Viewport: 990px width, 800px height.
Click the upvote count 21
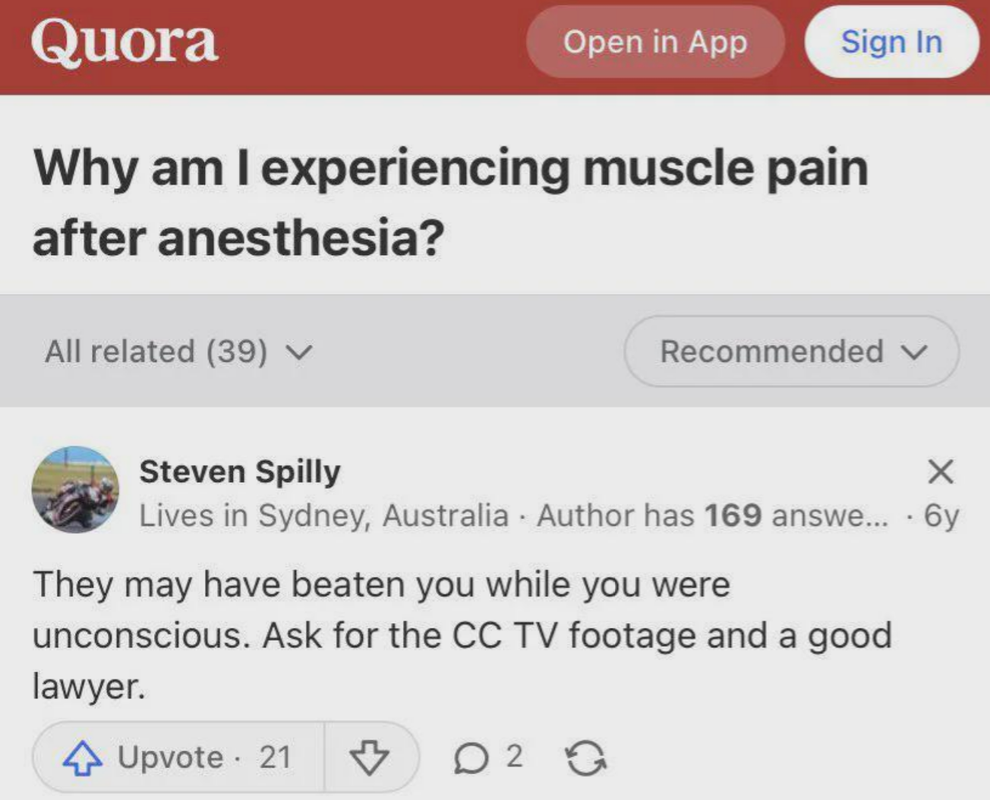click(x=275, y=758)
